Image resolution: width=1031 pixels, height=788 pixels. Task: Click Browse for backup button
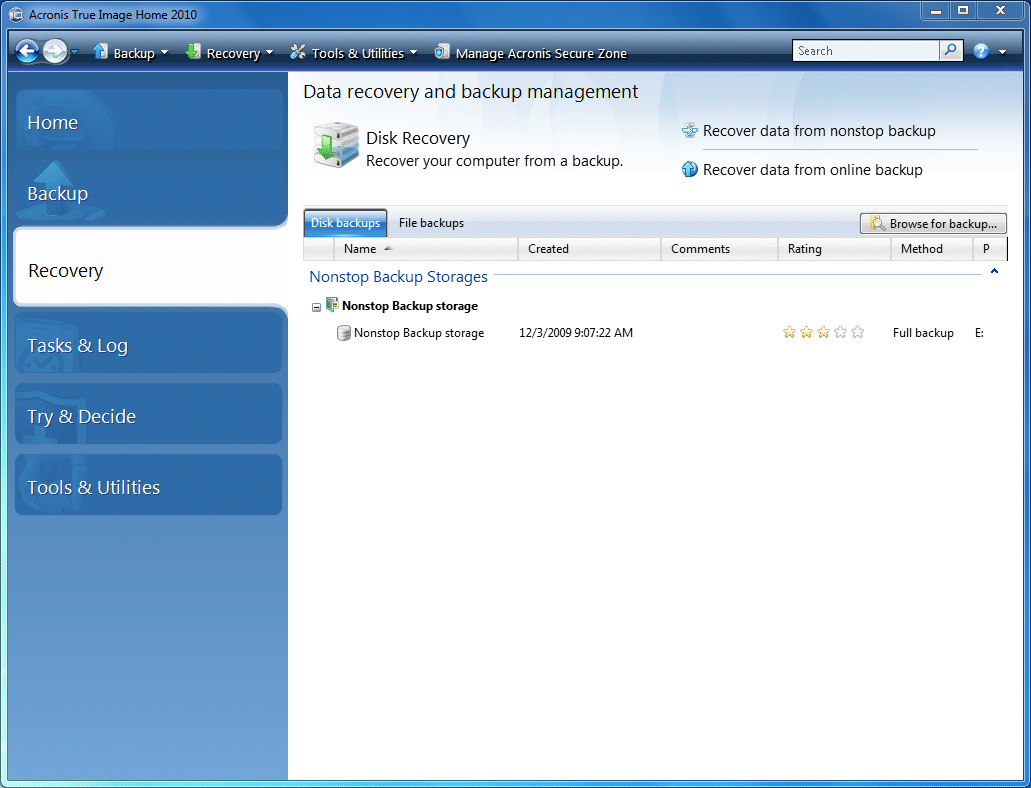coord(933,224)
